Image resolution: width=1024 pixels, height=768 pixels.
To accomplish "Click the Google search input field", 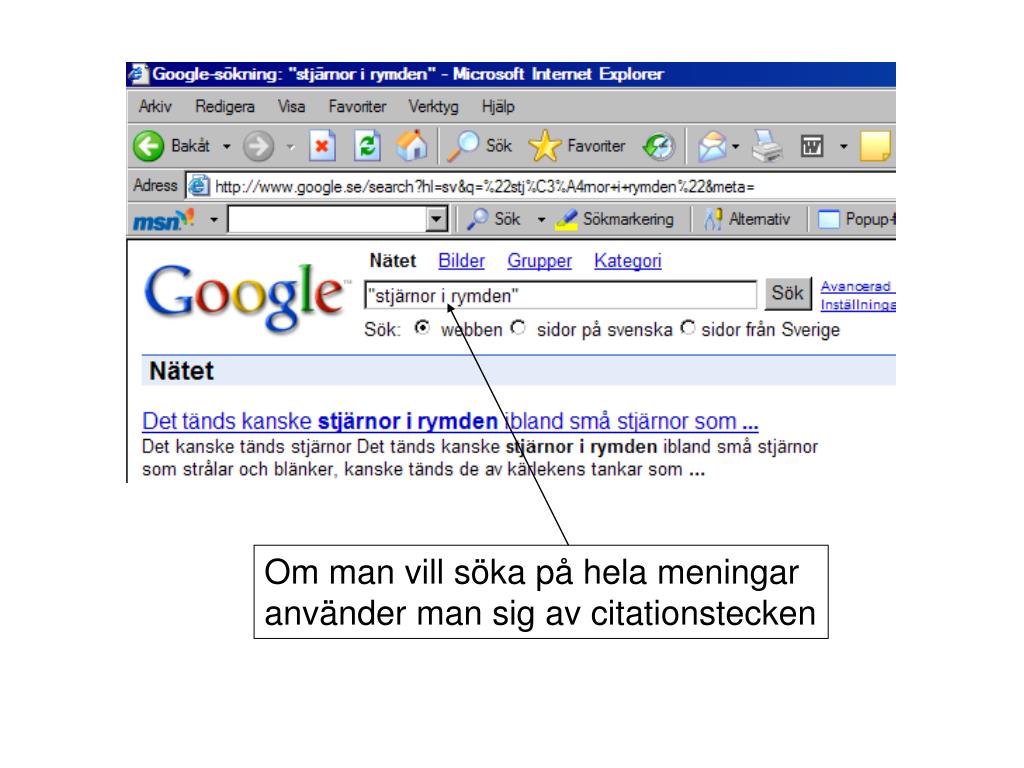I will pos(560,295).
